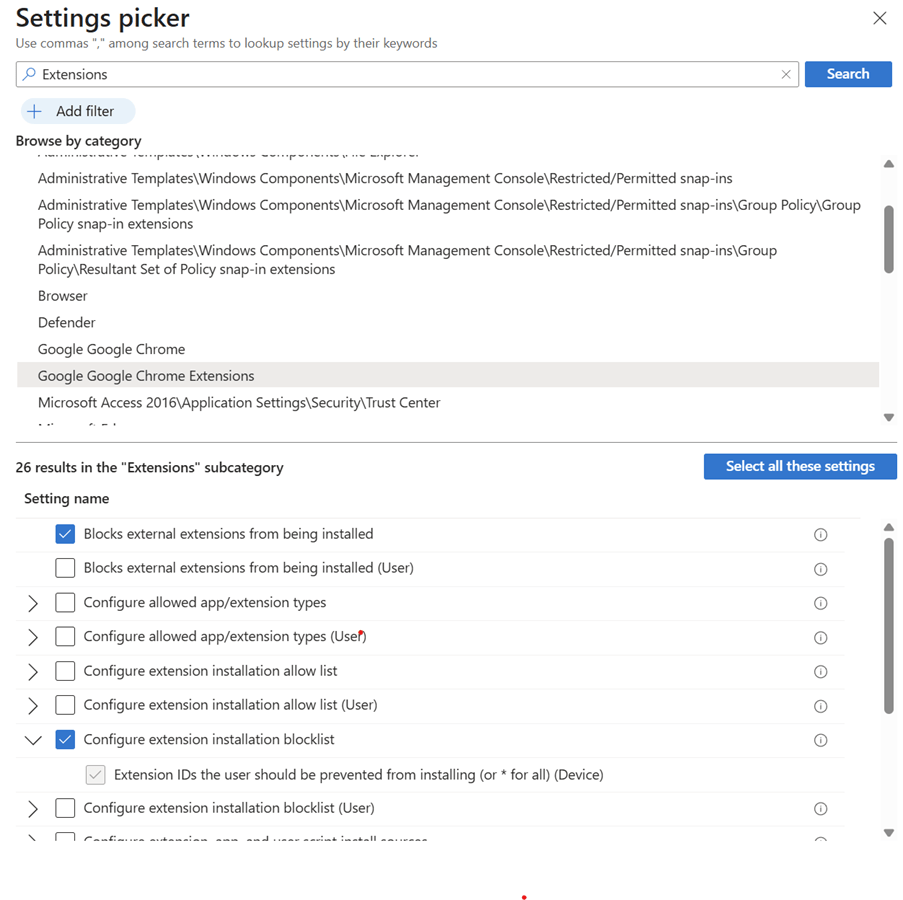Screen dimensions: 903x900
Task: Select the Defender category
Action: point(67,323)
